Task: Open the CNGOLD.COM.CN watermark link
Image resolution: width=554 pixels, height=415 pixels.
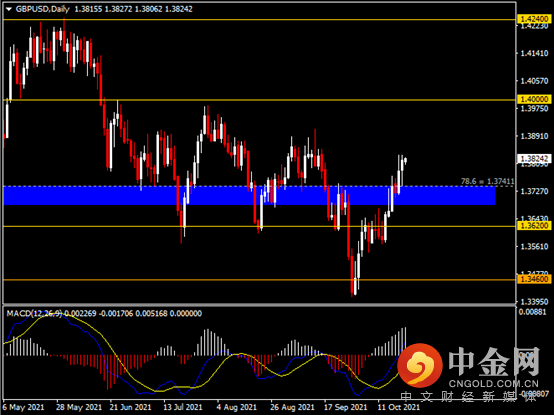Action: (x=494, y=384)
